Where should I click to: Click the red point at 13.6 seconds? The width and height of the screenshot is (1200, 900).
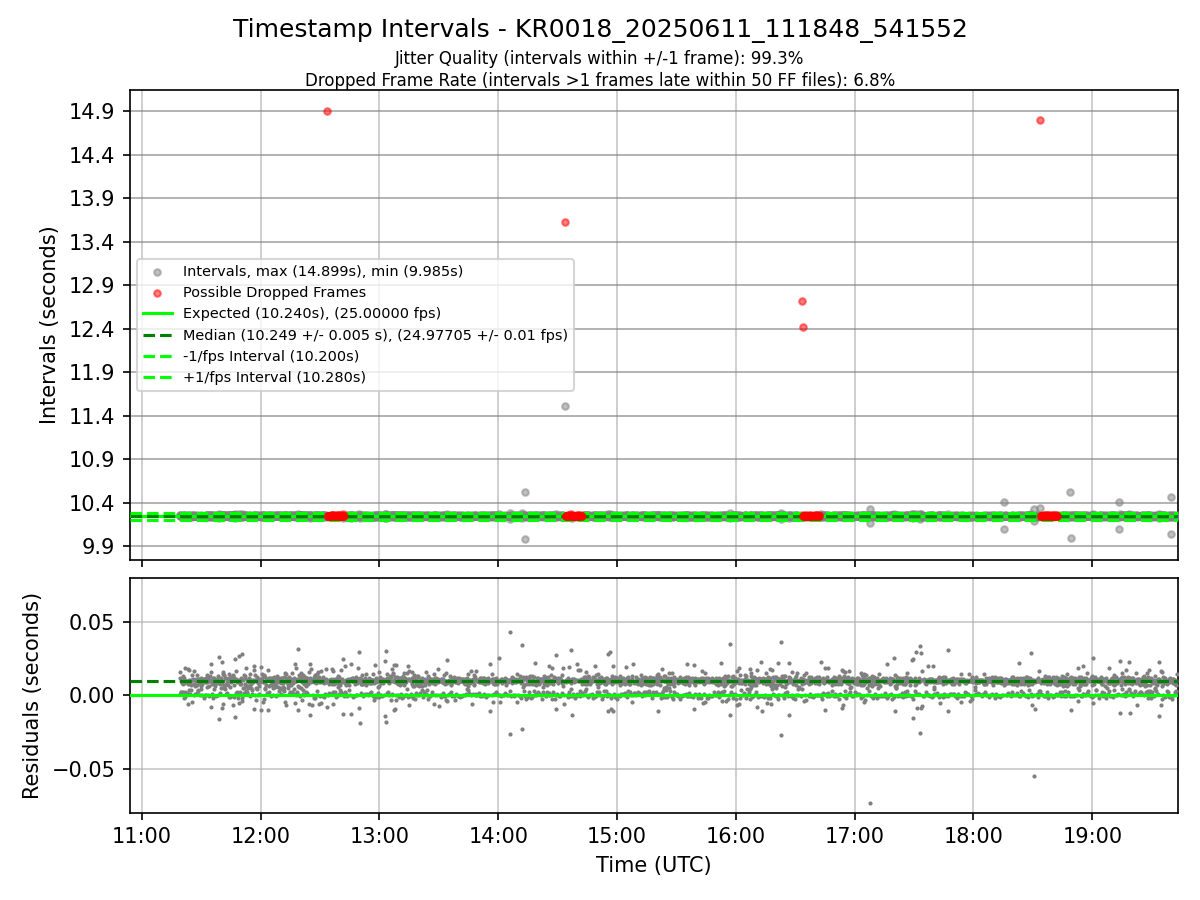pos(565,222)
